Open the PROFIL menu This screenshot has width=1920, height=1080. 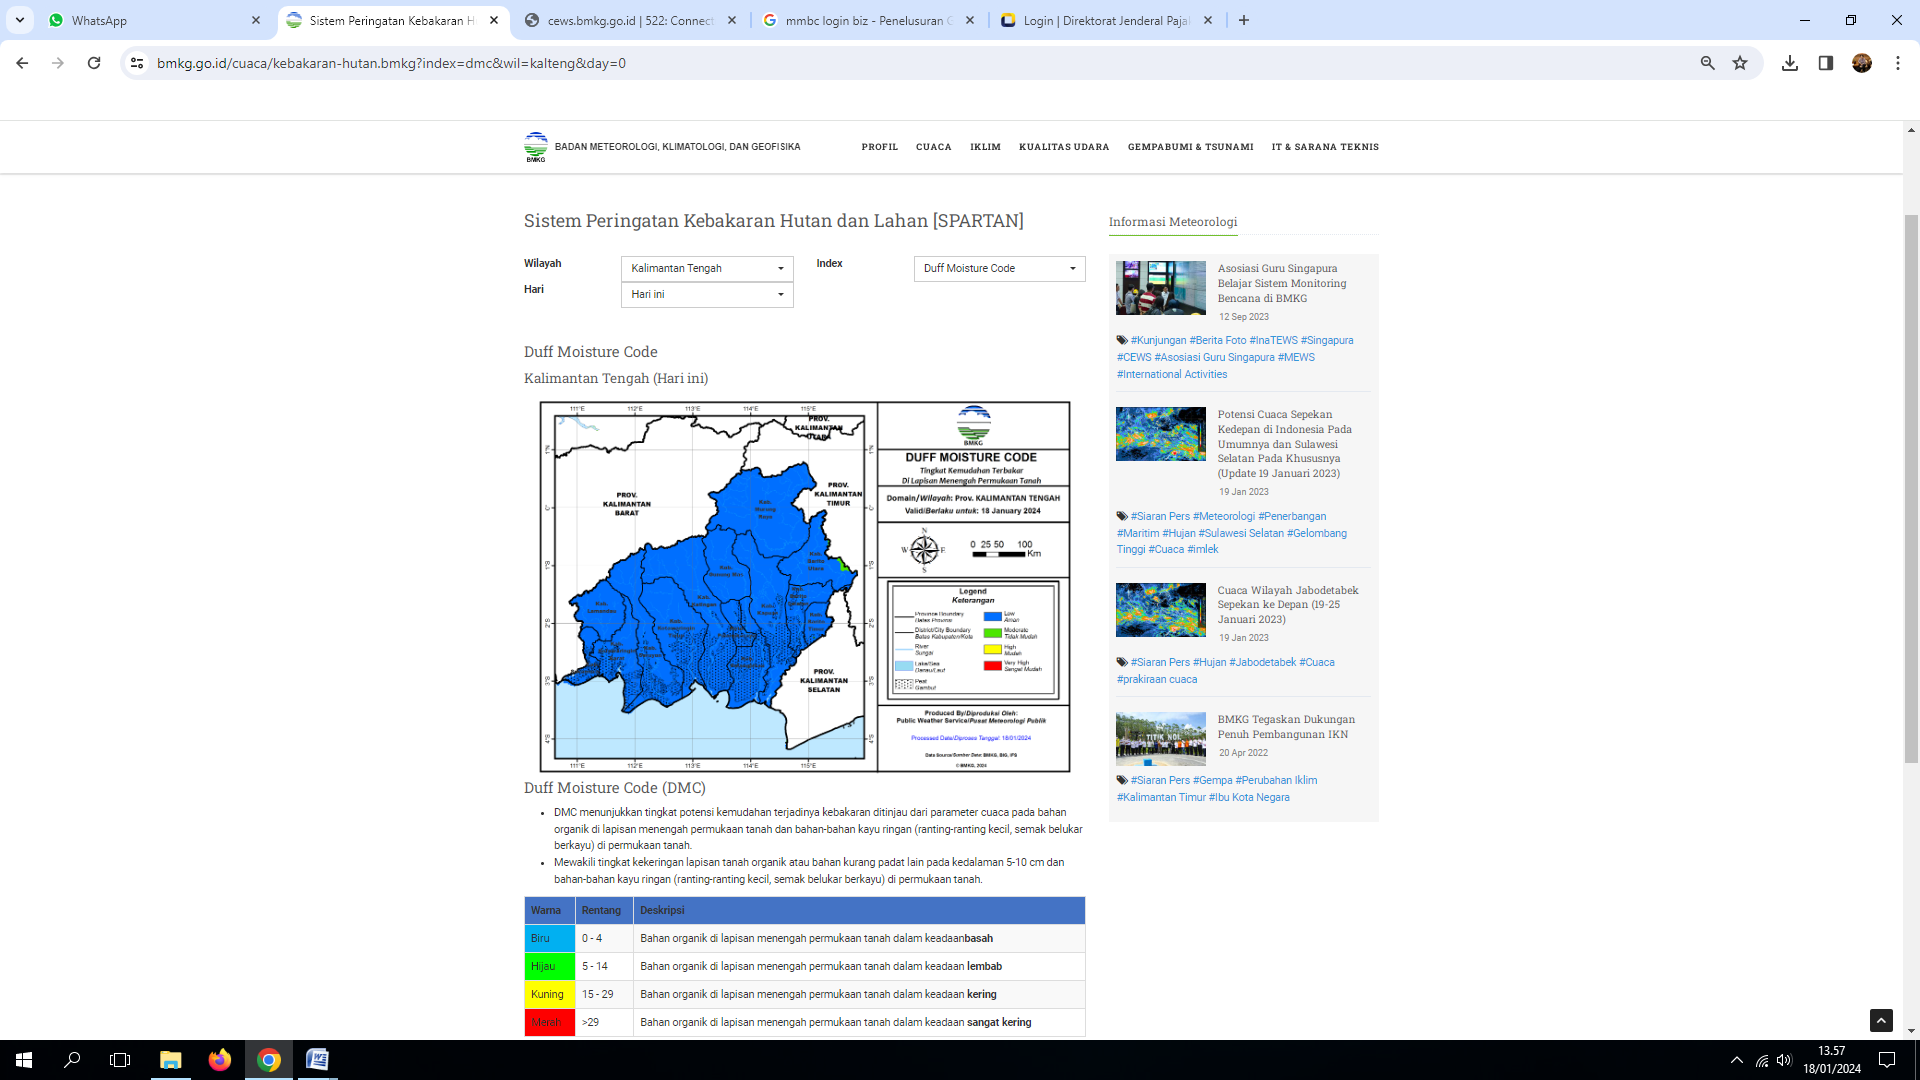[x=880, y=147]
